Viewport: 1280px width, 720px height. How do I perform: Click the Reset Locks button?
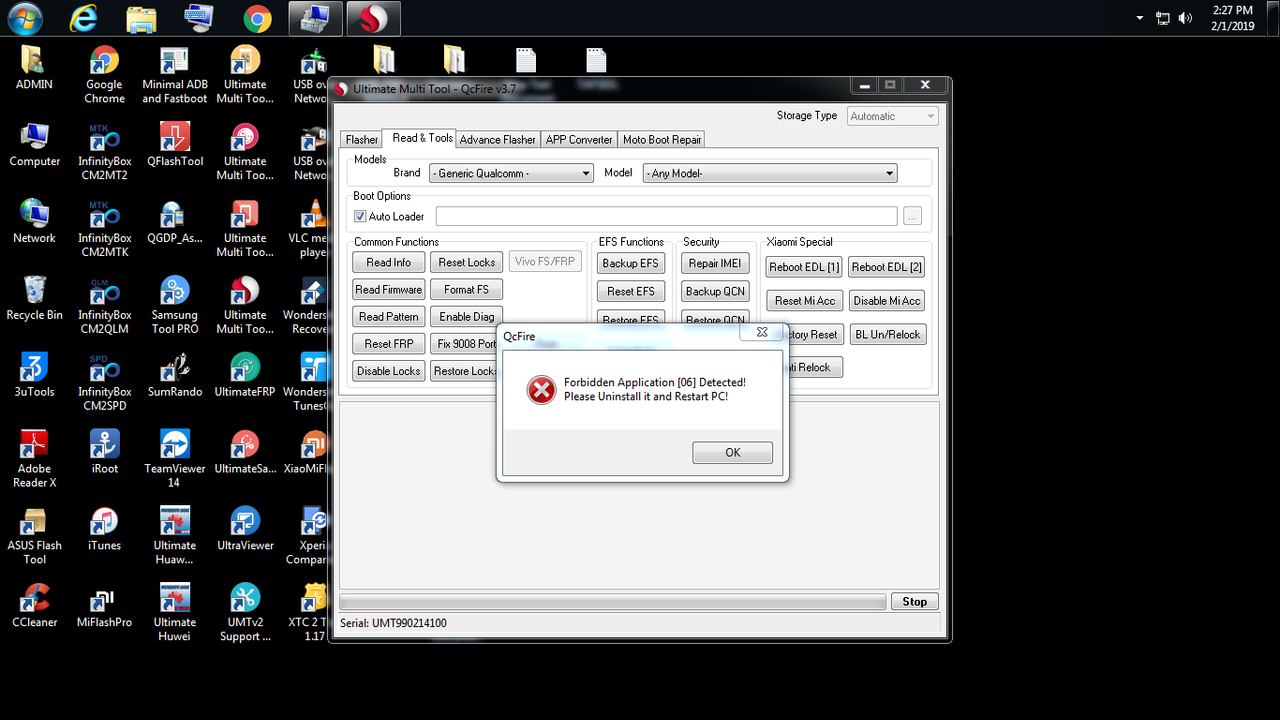[x=467, y=263]
